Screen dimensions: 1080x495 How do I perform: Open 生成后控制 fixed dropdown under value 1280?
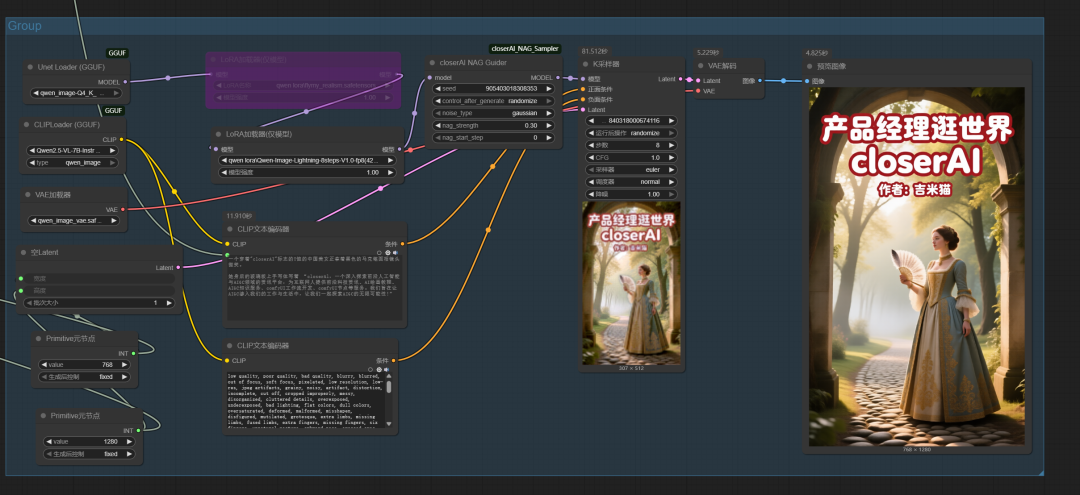(x=90, y=454)
